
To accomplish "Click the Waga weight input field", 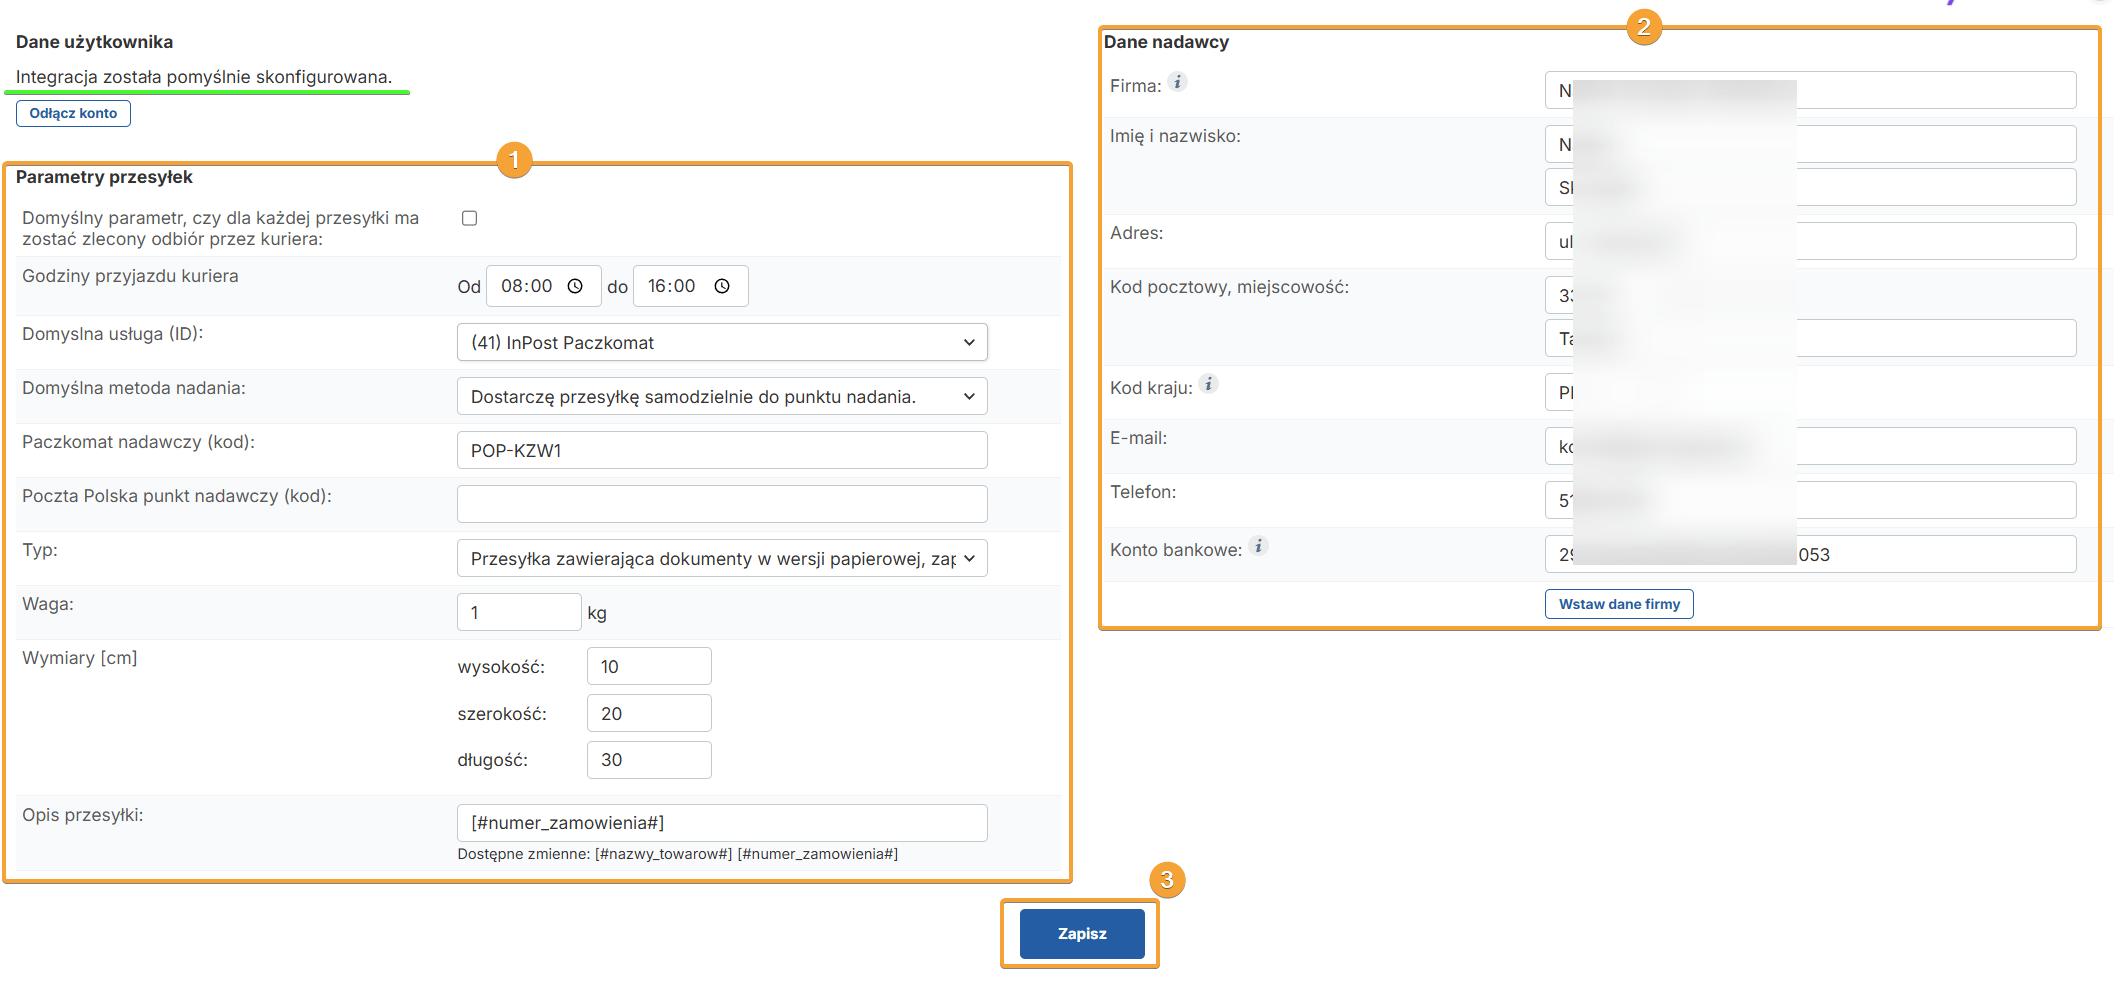I will pos(518,613).
